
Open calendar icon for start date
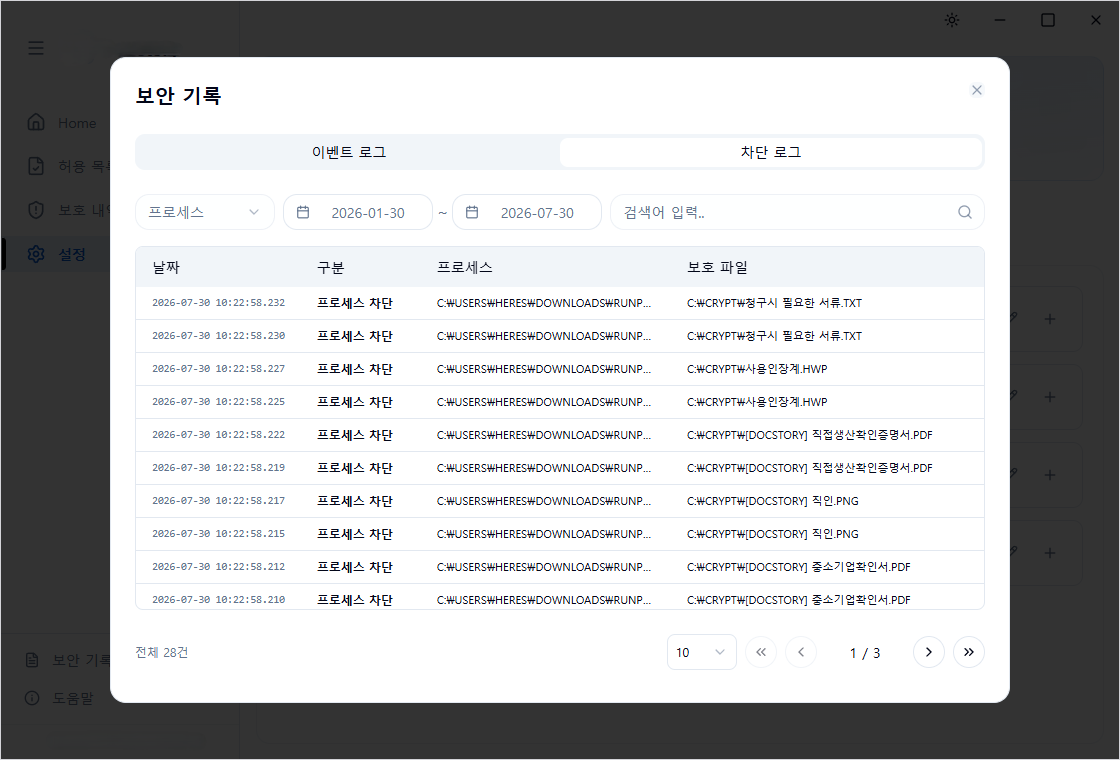[x=303, y=212]
